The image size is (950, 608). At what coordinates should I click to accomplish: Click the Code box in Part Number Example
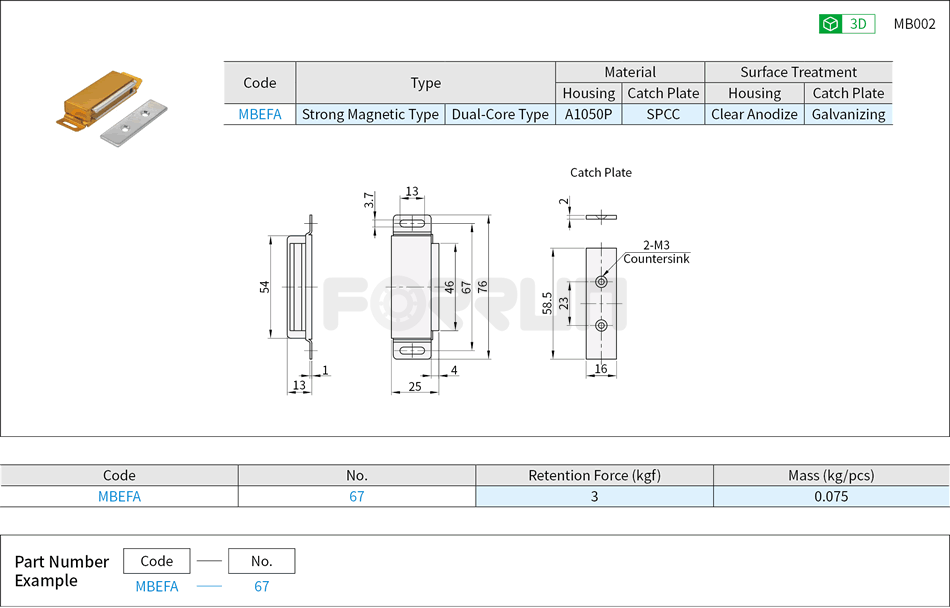pos(156,561)
